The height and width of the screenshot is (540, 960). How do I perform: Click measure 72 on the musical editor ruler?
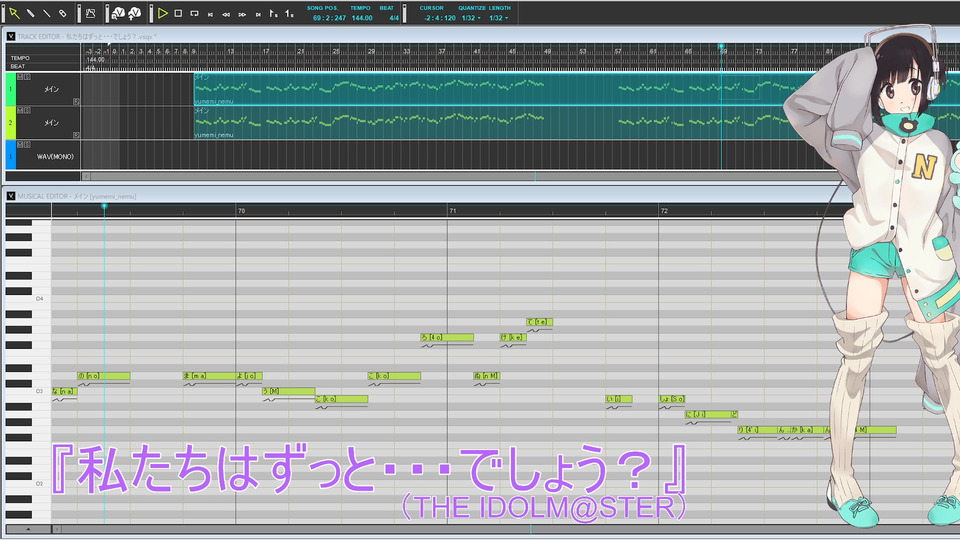click(x=664, y=211)
